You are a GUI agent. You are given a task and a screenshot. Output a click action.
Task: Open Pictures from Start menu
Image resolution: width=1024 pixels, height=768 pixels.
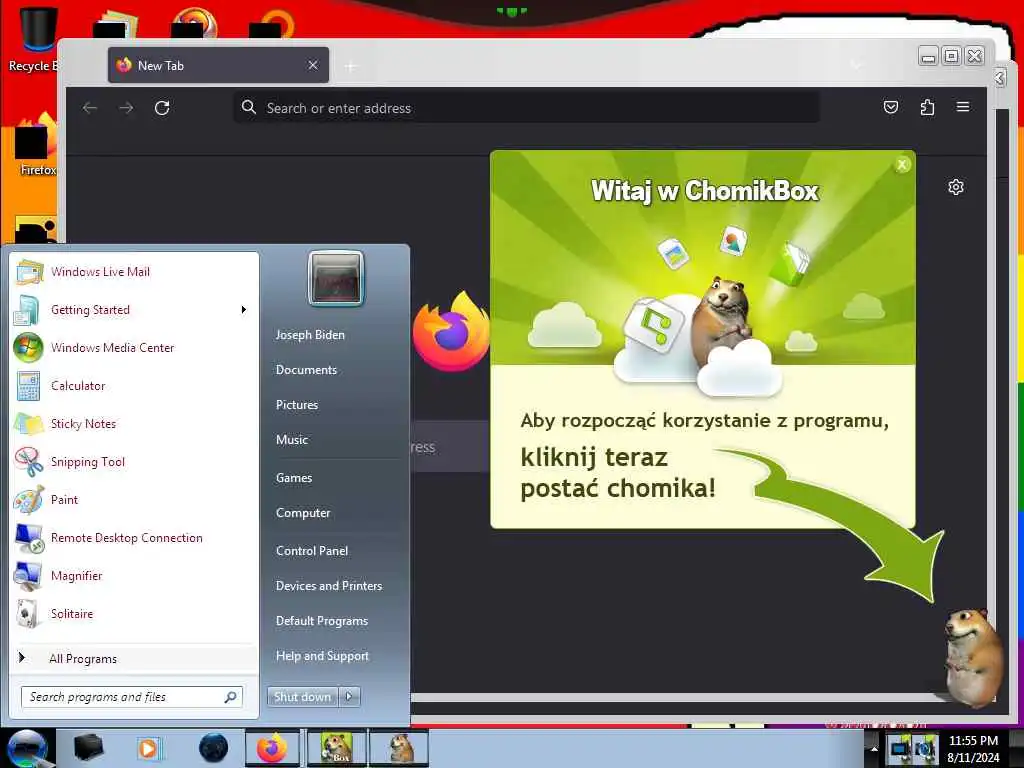point(296,405)
